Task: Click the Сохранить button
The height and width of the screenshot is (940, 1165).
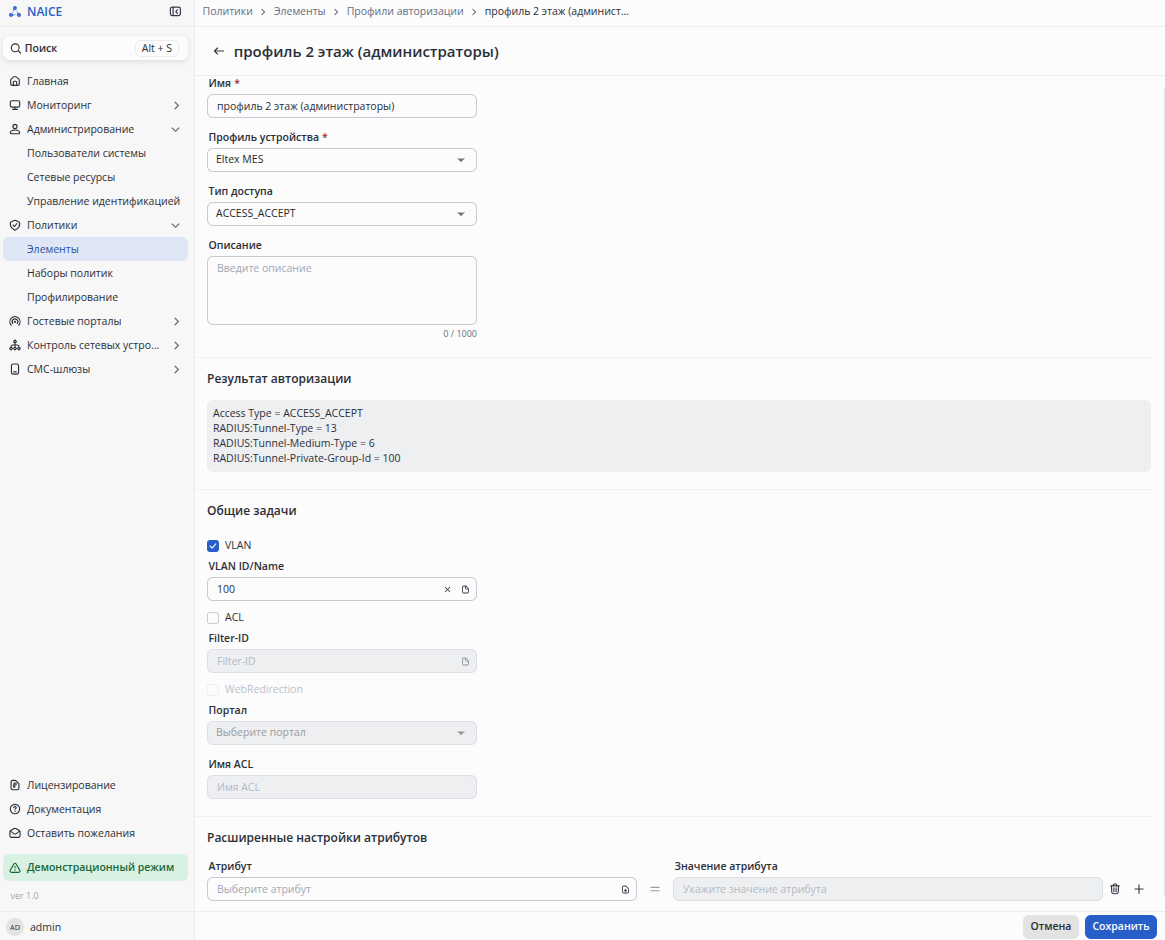Action: point(1120,927)
